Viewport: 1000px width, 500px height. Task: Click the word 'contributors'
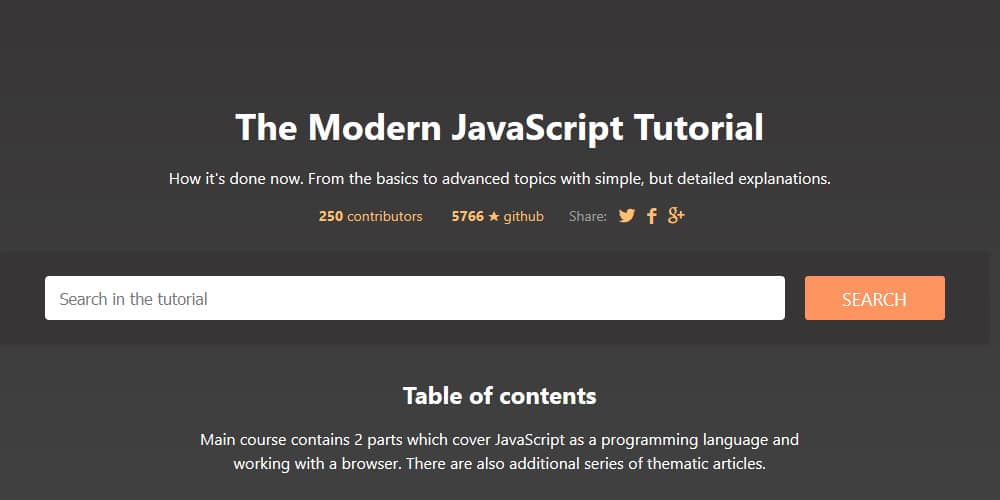coord(385,216)
